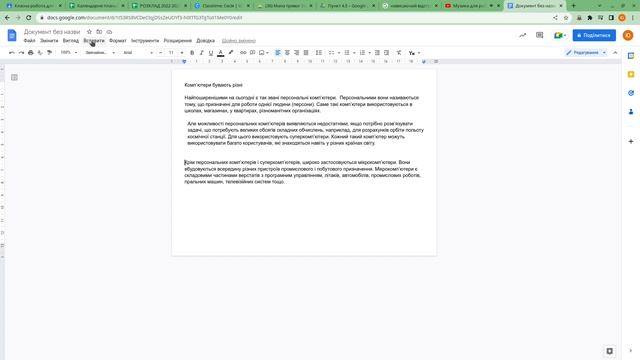Select the Paint format roller tool

(49, 53)
